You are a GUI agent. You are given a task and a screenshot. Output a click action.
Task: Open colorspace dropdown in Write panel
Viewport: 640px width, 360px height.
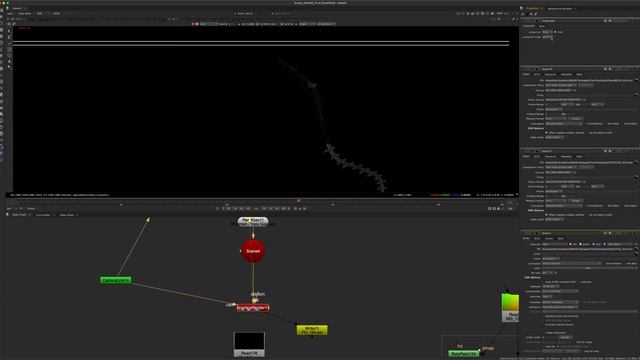point(572,263)
